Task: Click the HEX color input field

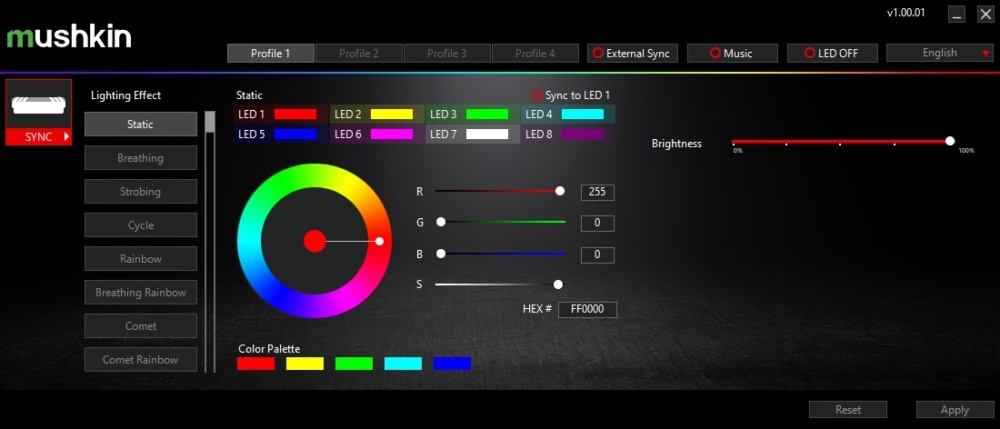Action: (587, 310)
